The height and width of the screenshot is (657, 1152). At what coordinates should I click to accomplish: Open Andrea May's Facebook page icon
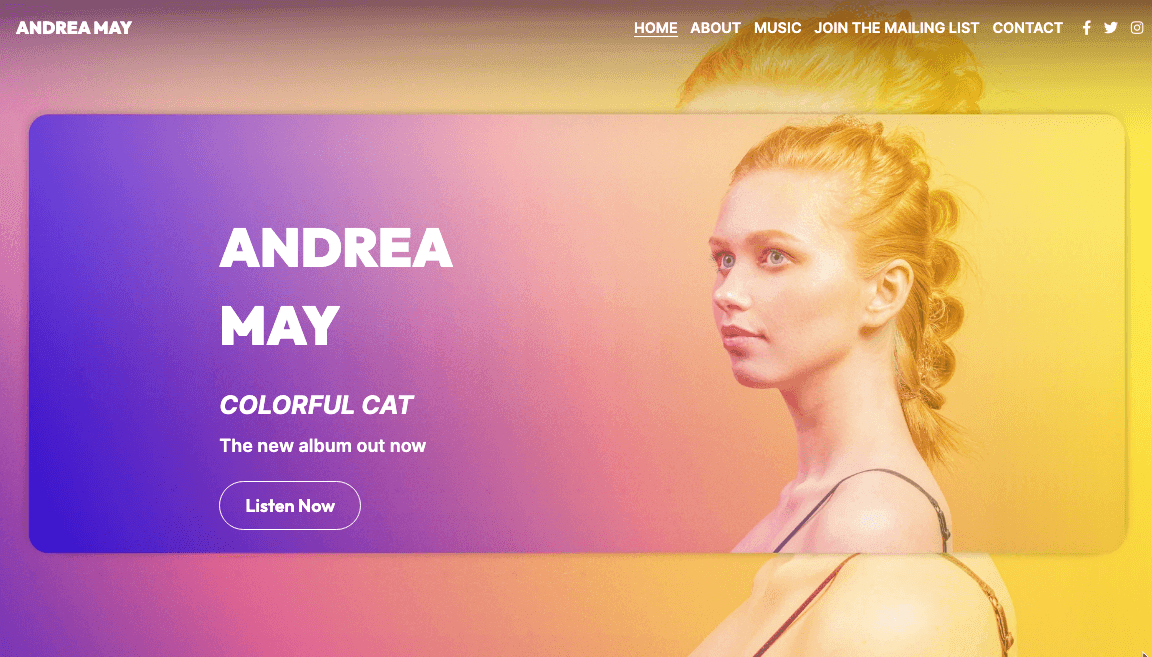pos(1087,28)
